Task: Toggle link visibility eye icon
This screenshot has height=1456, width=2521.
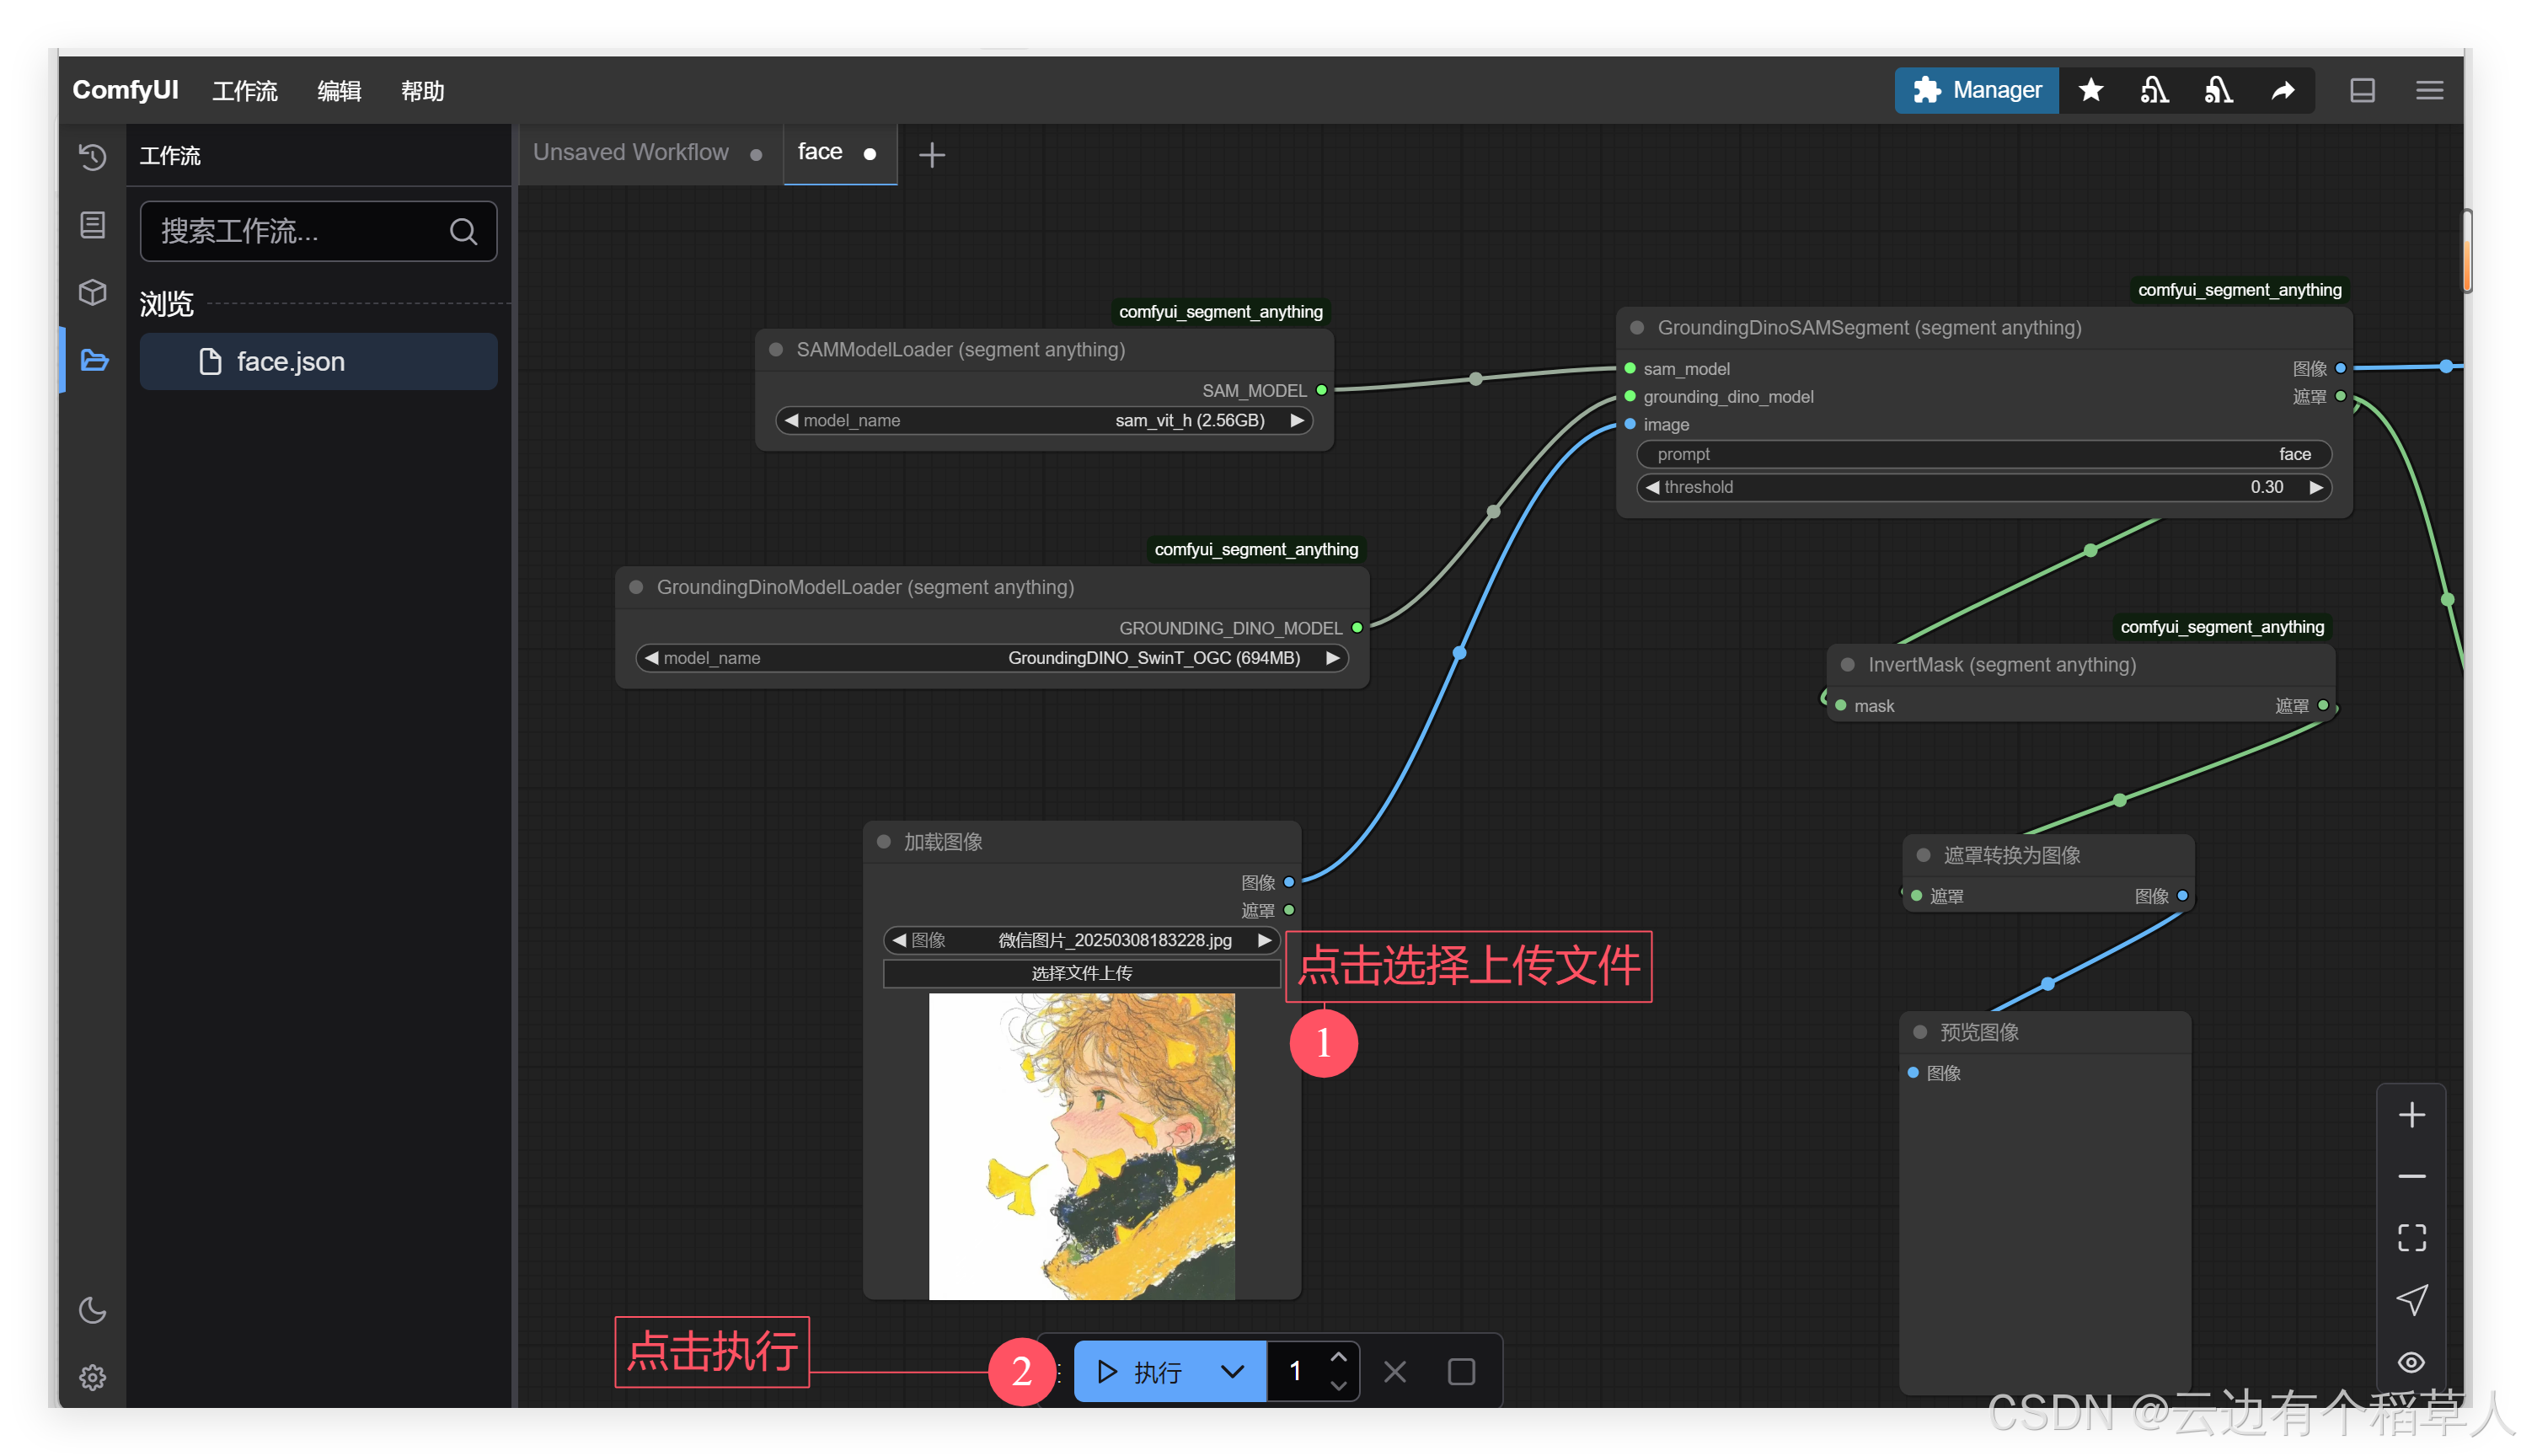Action: pyautogui.click(x=2411, y=1362)
